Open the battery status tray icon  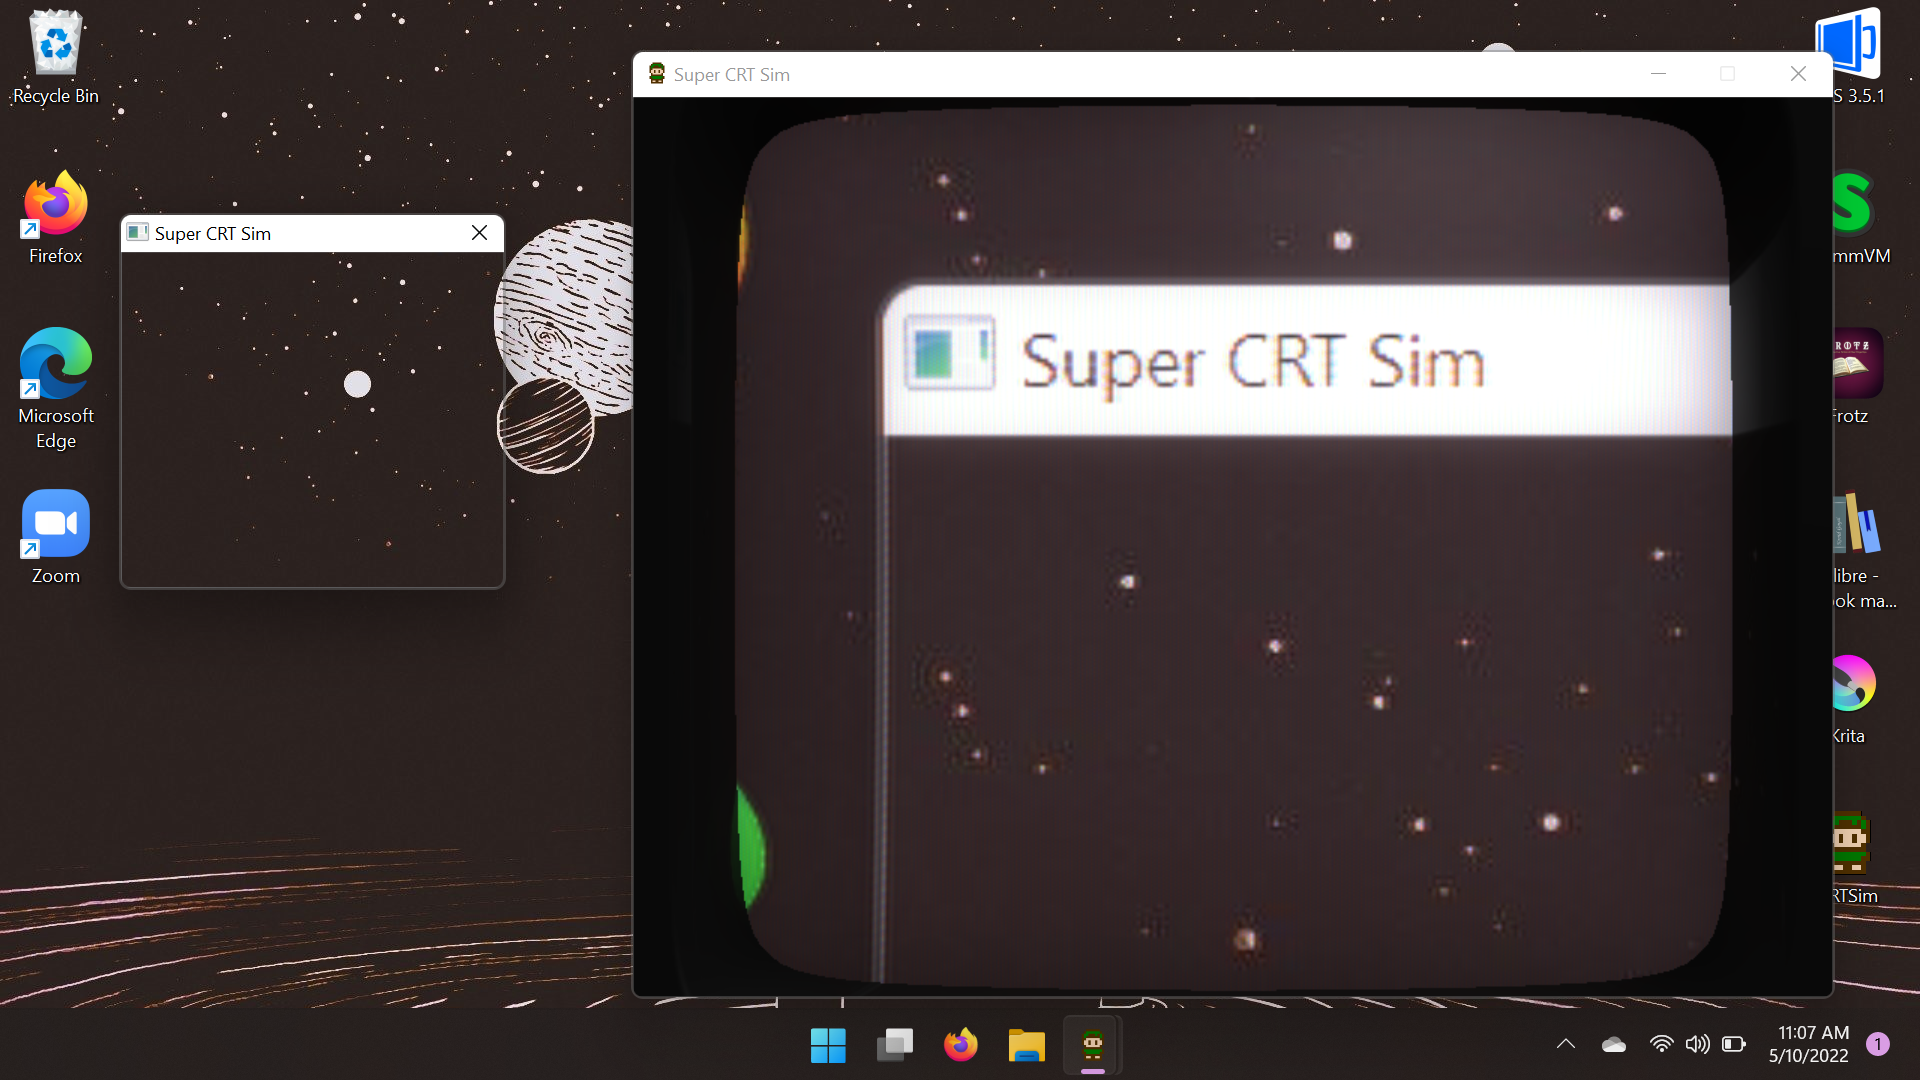click(1734, 1044)
